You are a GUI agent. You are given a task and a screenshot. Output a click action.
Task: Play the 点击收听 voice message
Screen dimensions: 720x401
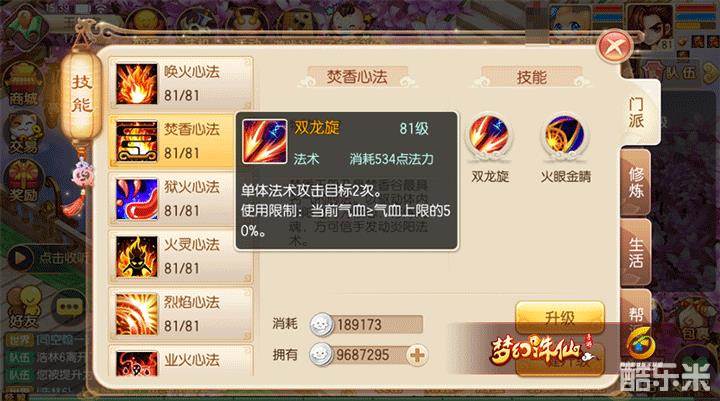coord(45,258)
